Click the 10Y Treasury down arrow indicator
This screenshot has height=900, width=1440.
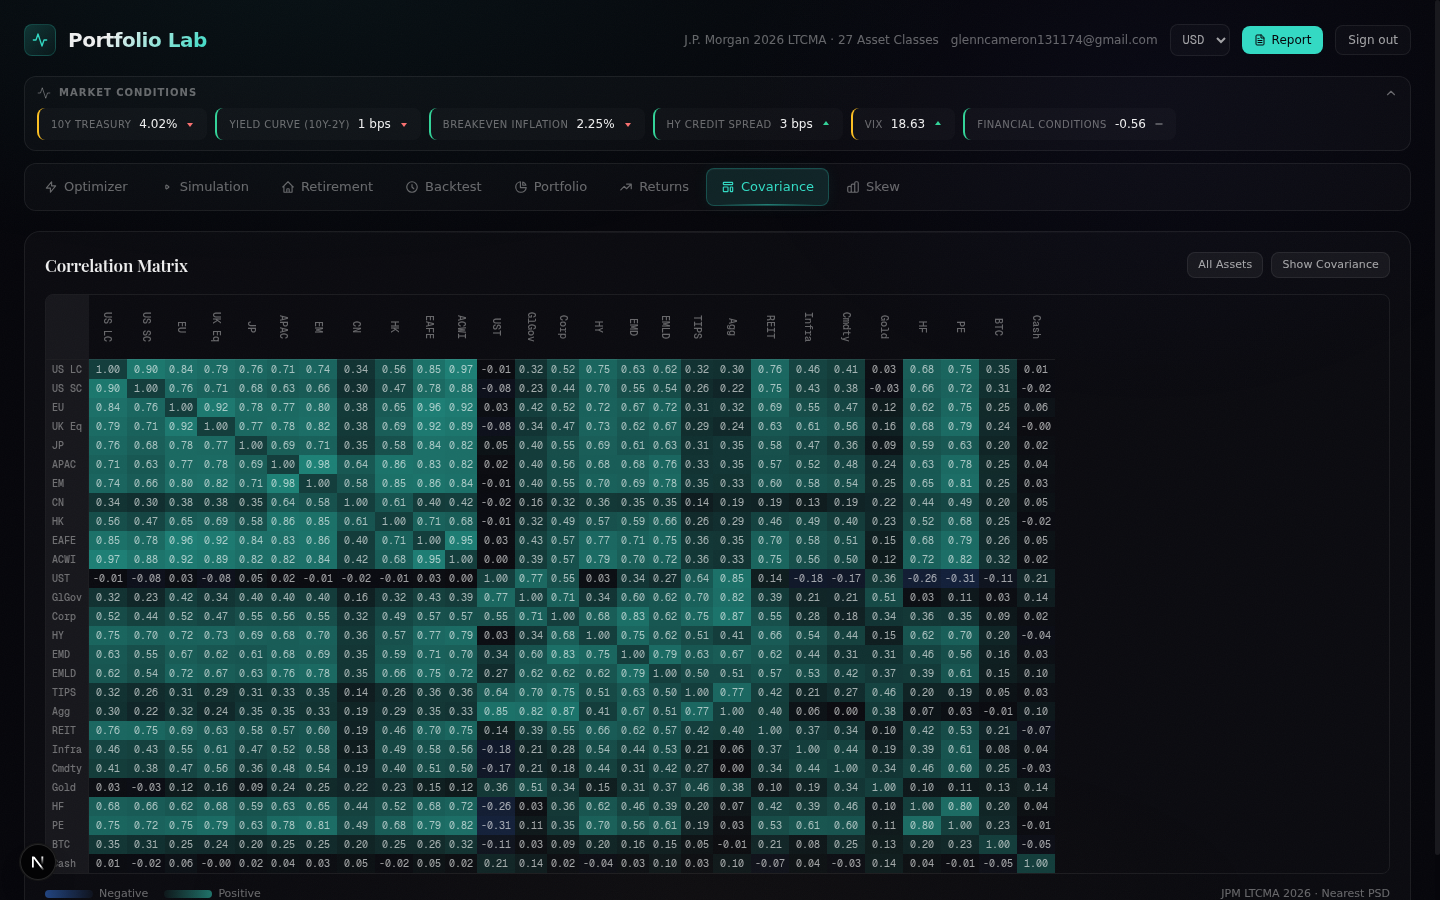190,125
